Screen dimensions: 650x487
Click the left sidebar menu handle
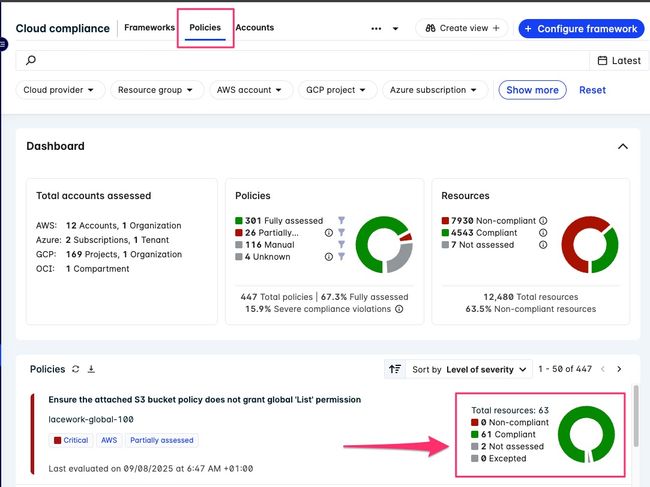coord(3,45)
